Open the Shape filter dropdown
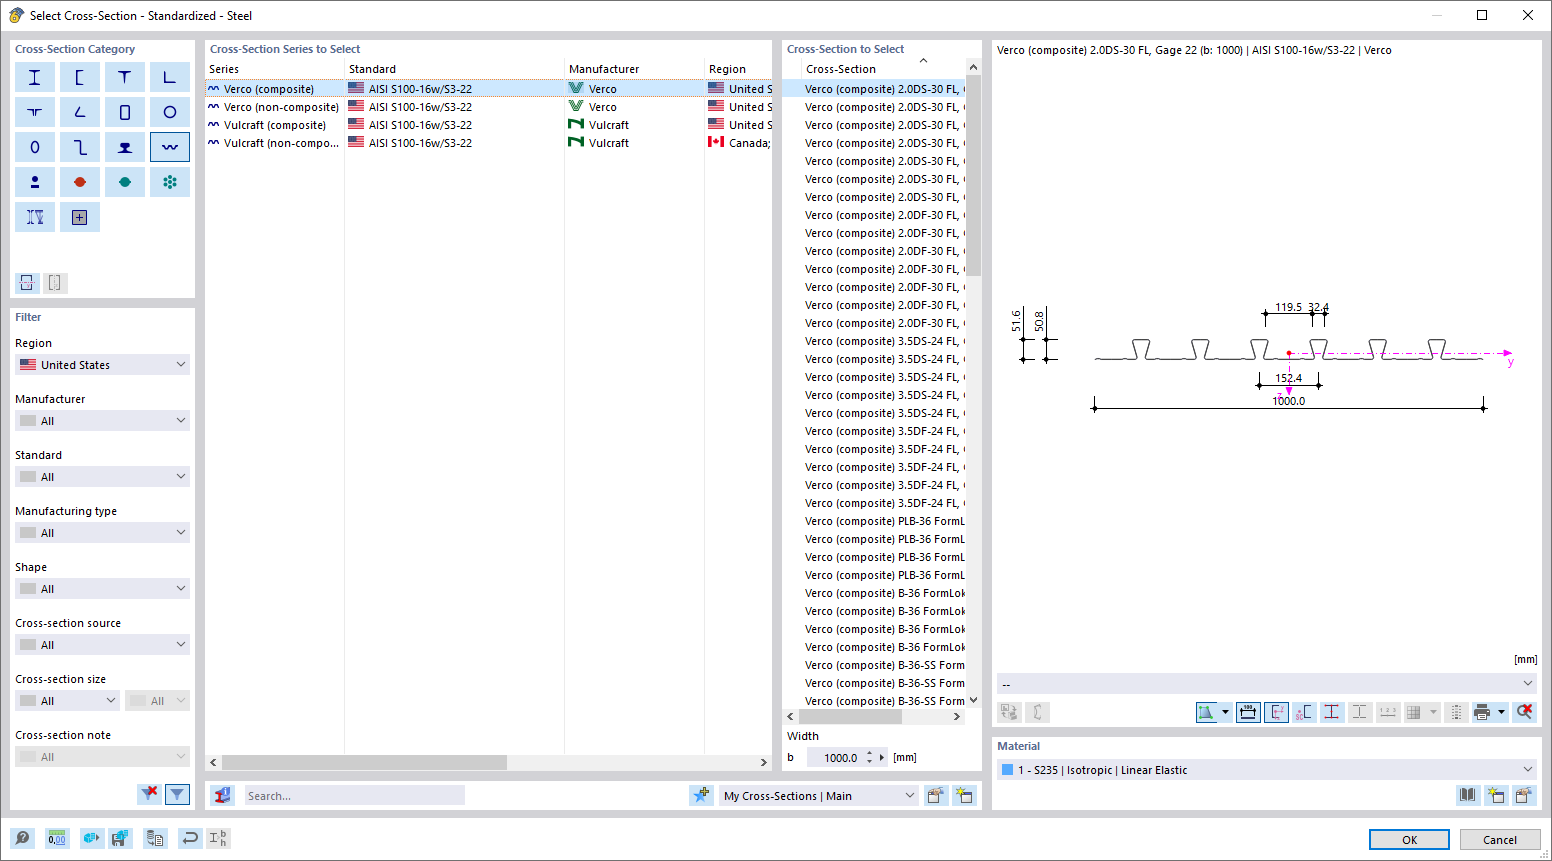This screenshot has height=861, width=1552. pyautogui.click(x=102, y=589)
